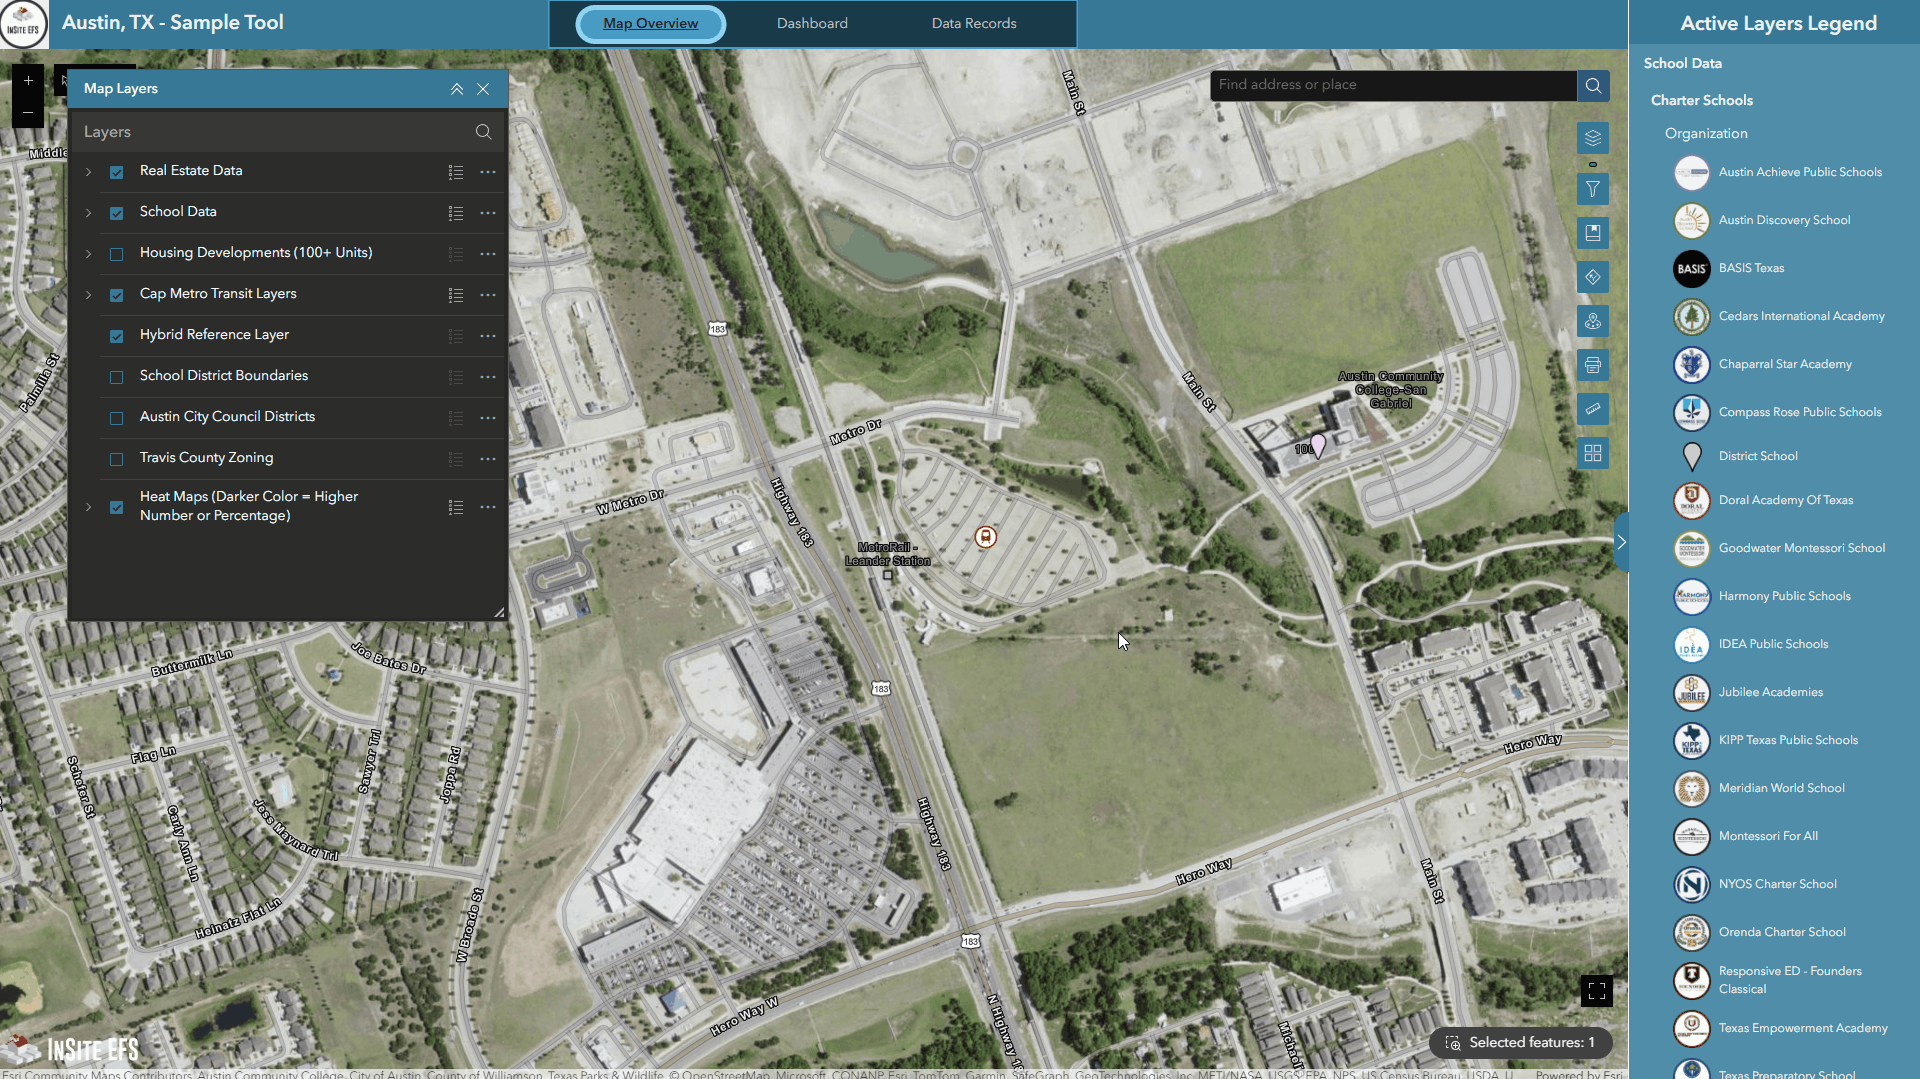Enable the Travis County Zoning layer
The image size is (1920, 1079).
117,459
